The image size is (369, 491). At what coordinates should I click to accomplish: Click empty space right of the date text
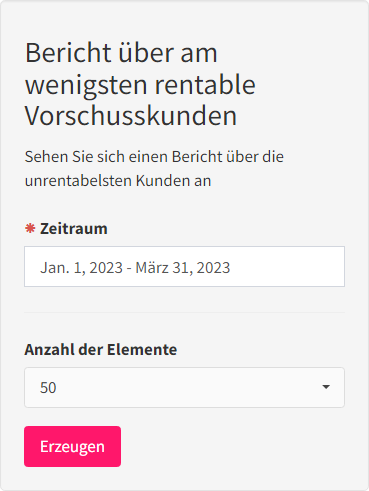[287, 267]
